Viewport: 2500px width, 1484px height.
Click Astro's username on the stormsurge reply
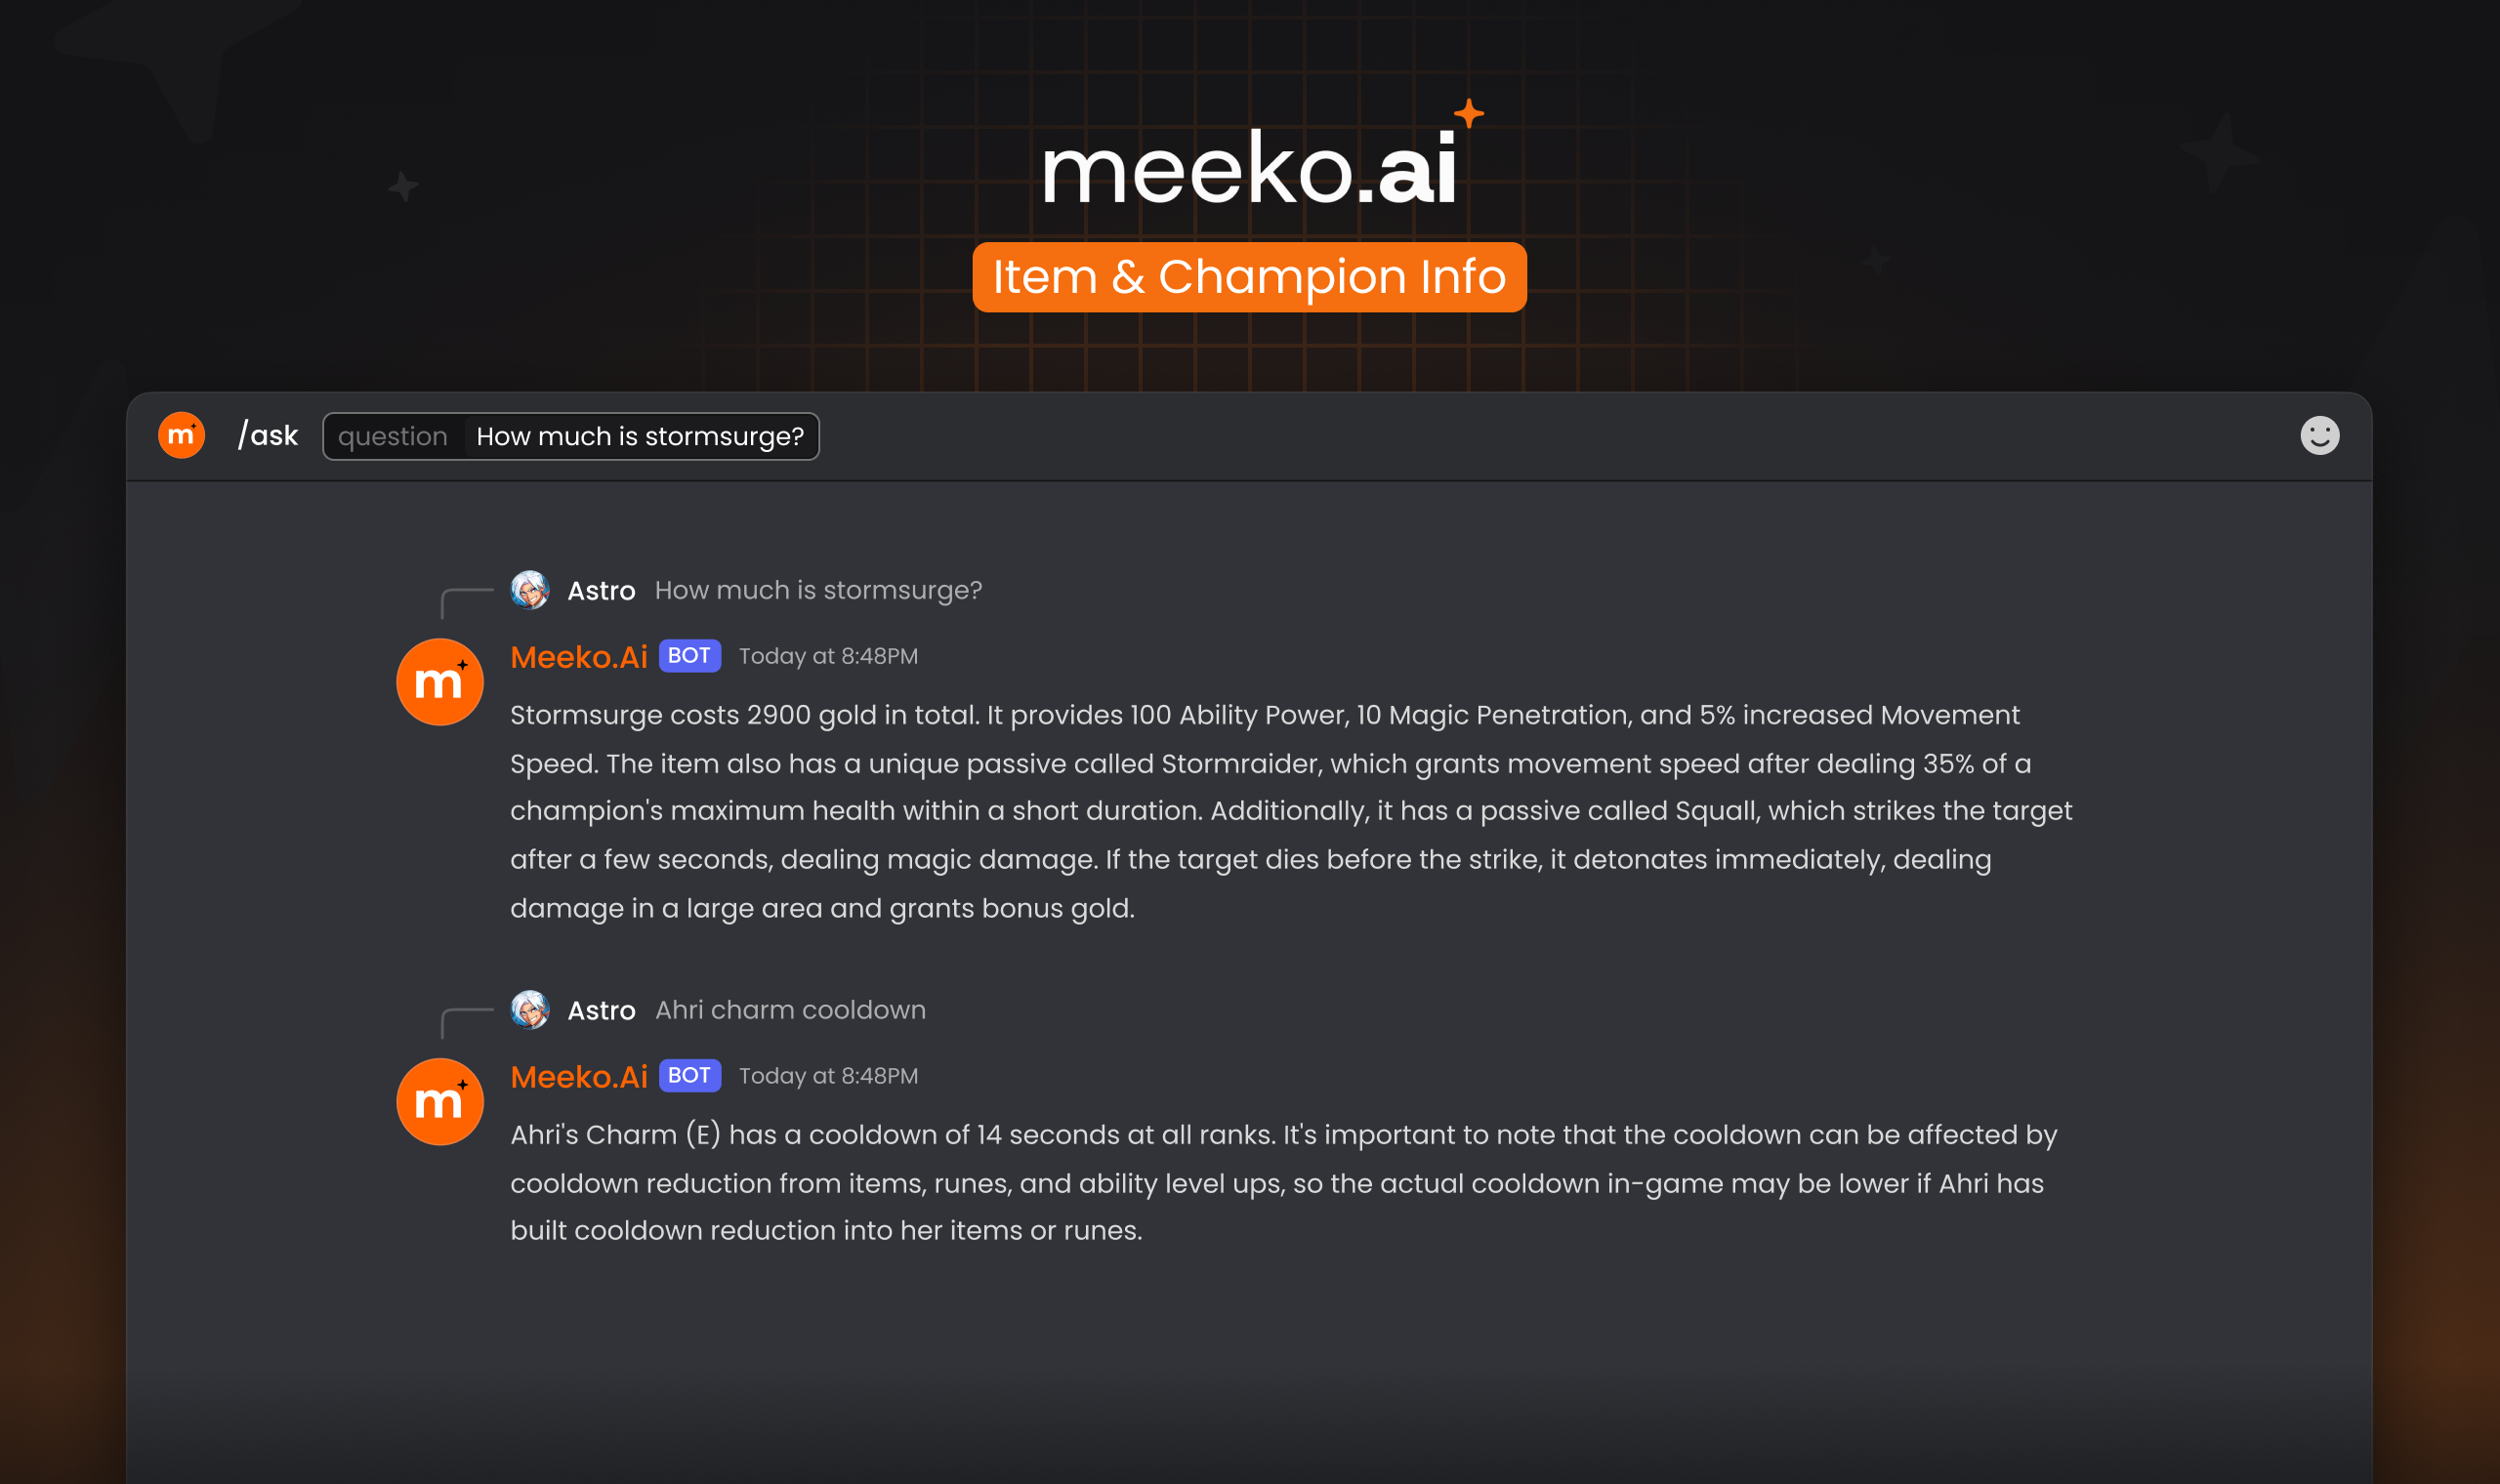601,591
